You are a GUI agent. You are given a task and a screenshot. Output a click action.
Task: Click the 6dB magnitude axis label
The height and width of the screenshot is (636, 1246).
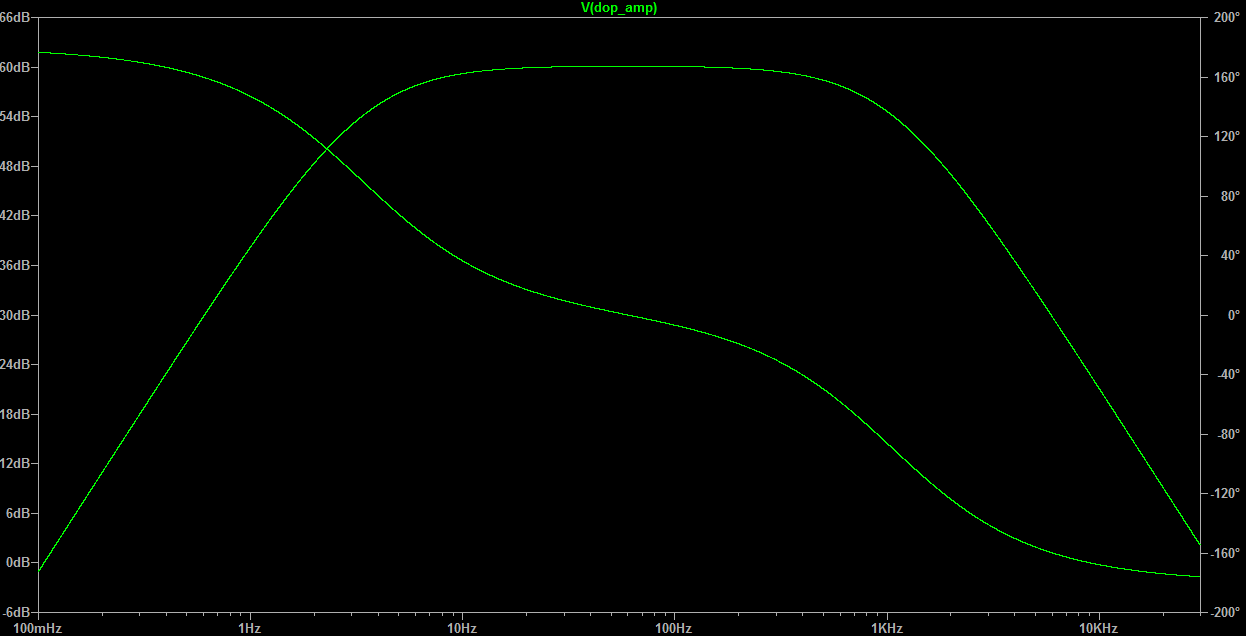click(x=18, y=513)
